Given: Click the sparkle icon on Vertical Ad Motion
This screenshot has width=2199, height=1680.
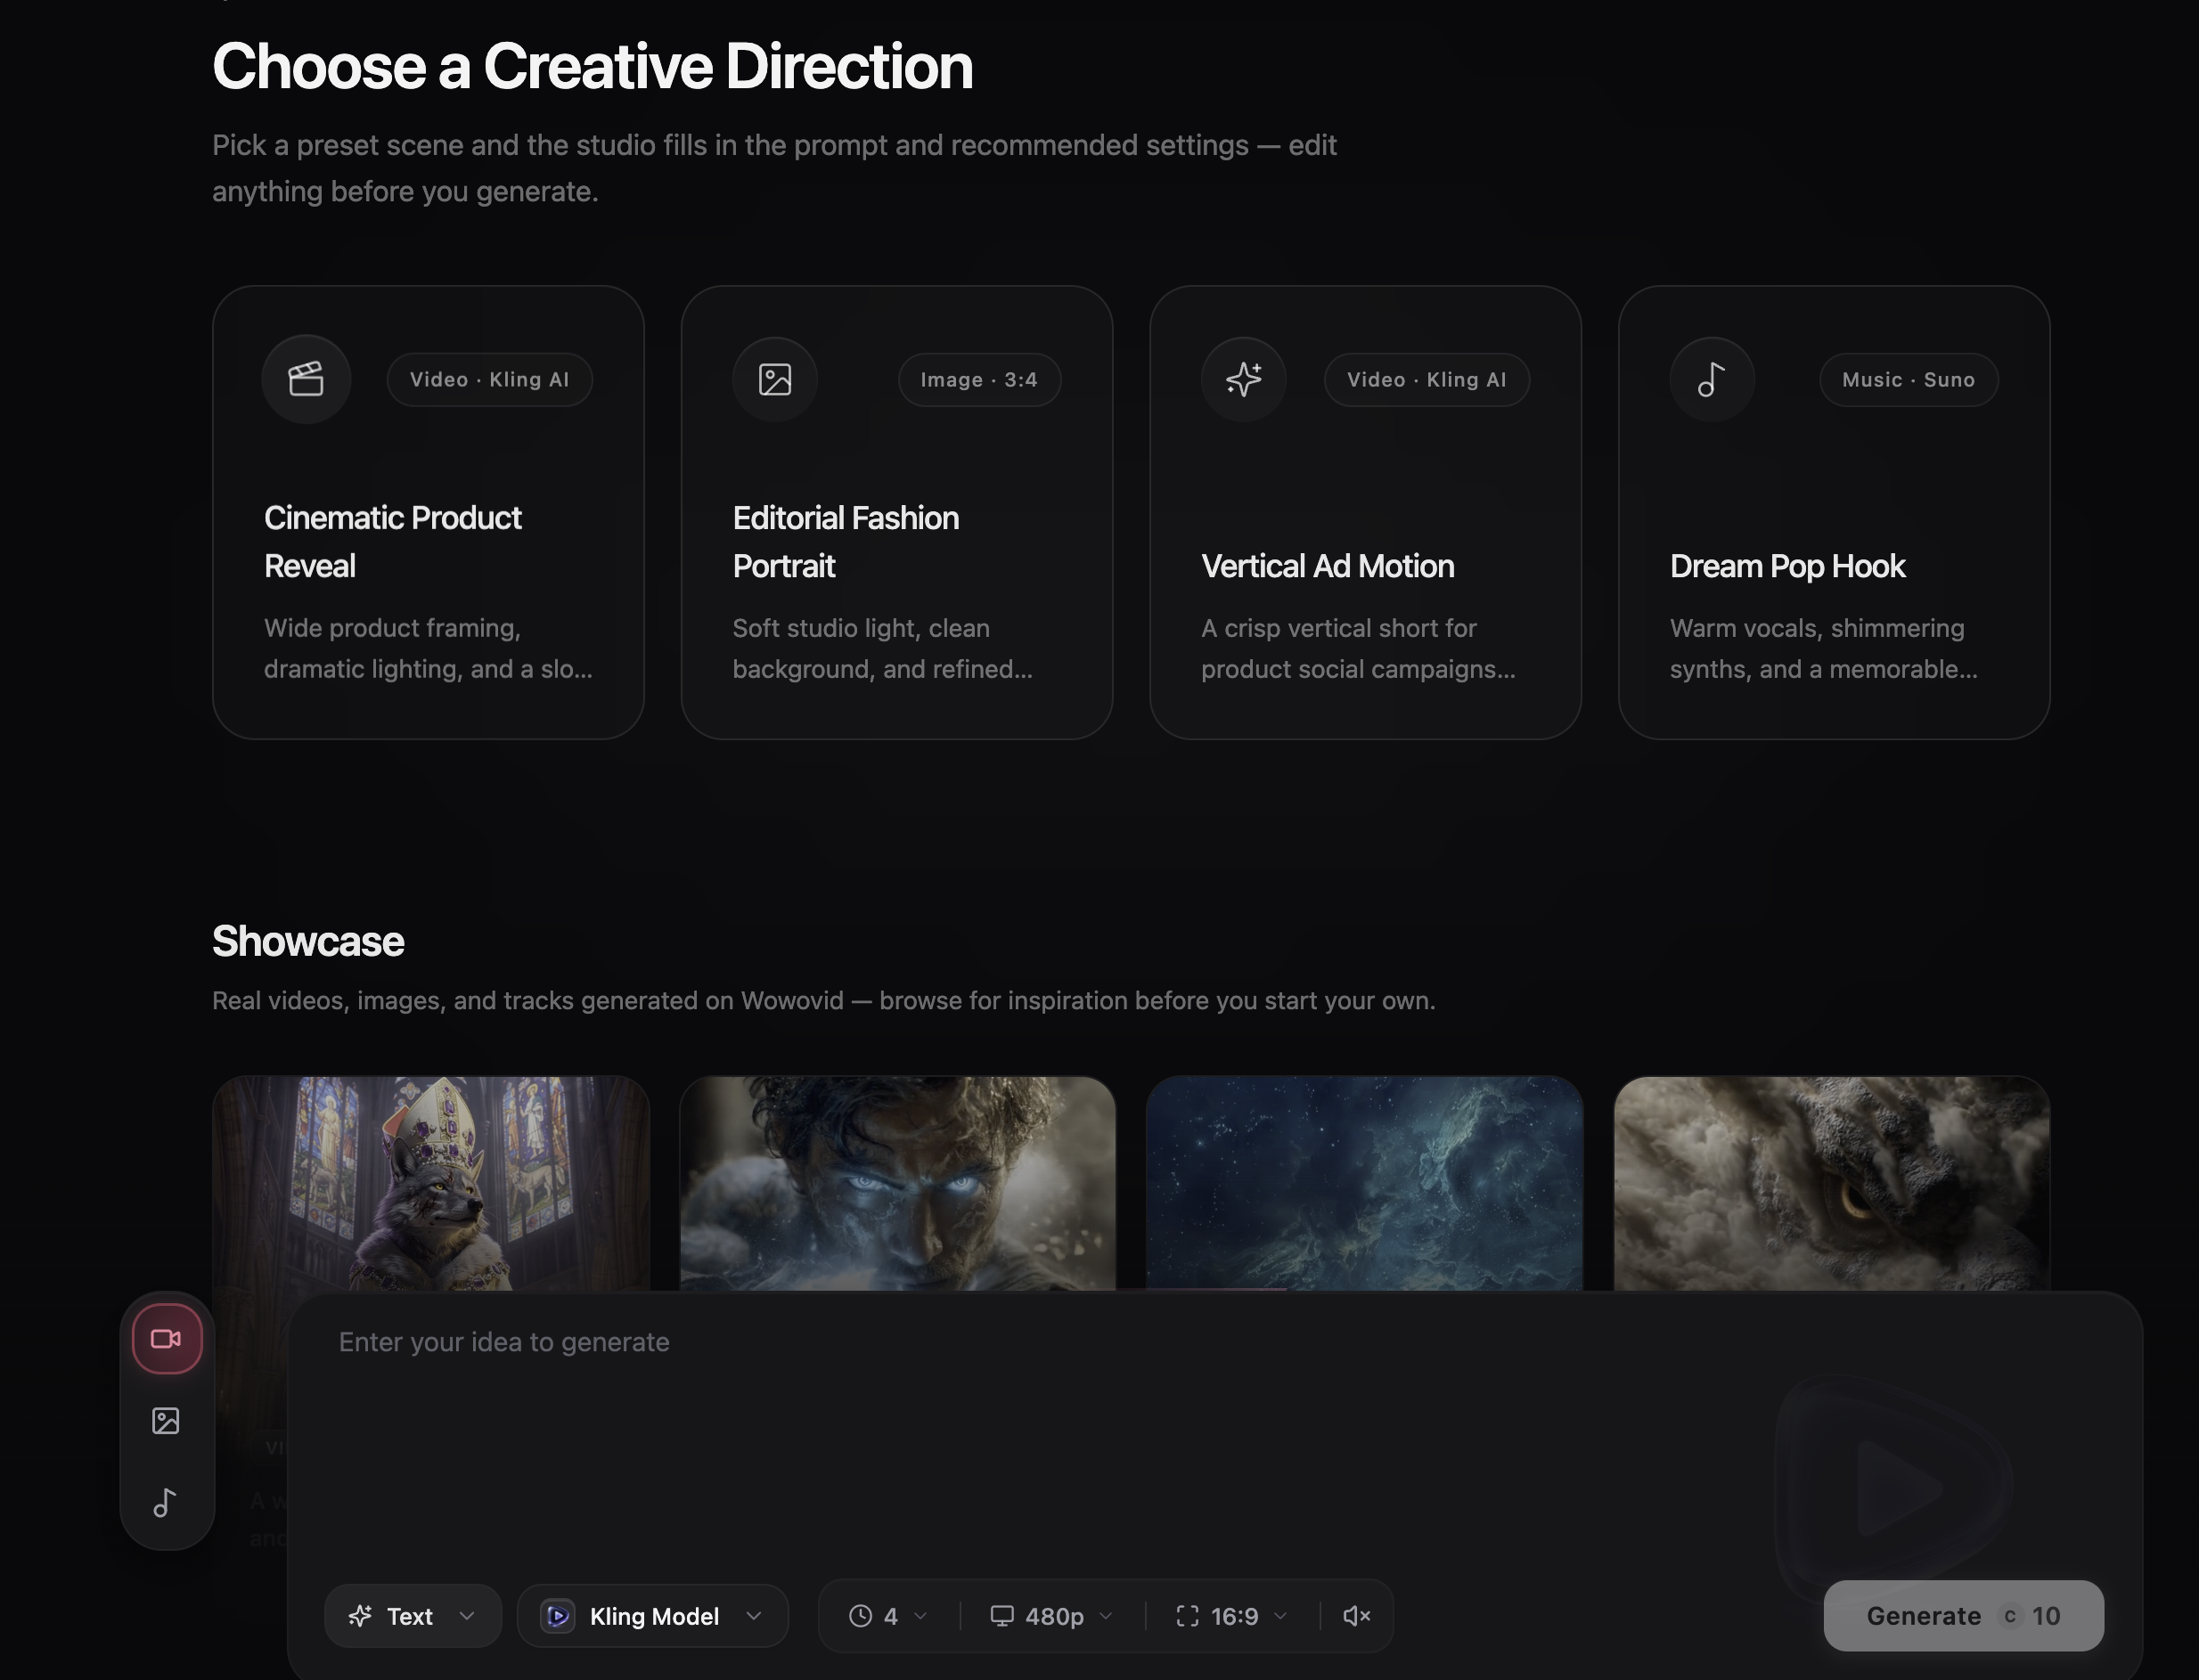Looking at the screenshot, I should [x=1244, y=379].
